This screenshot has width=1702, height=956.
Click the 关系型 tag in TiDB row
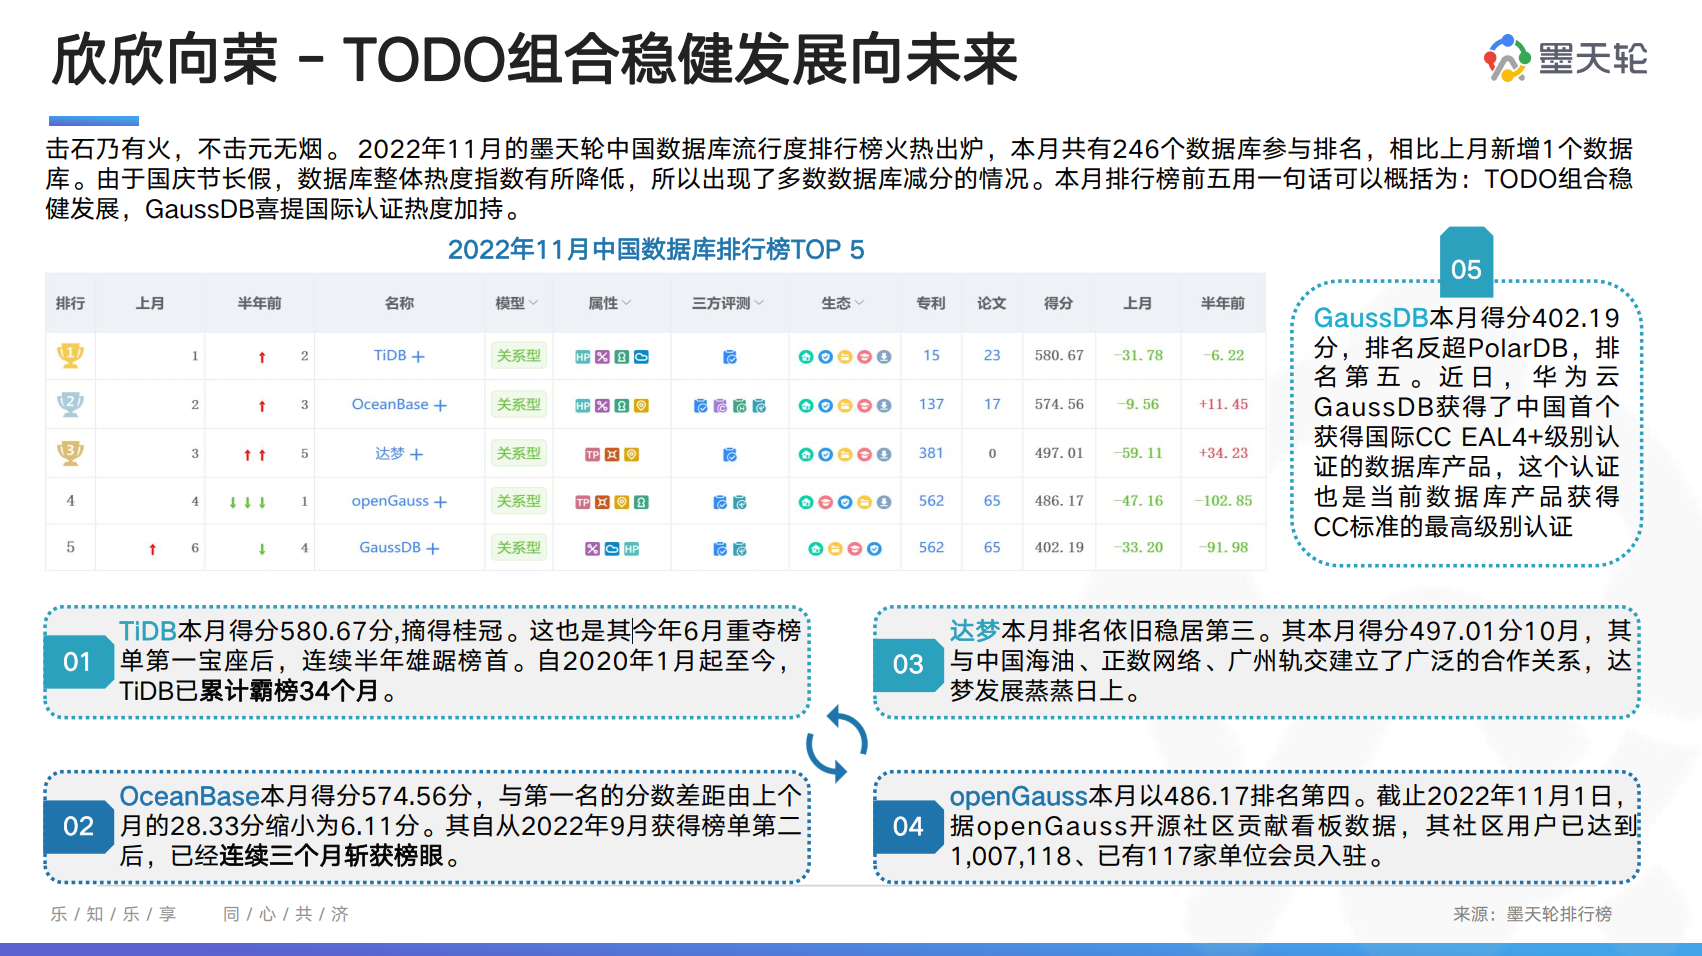[519, 356]
